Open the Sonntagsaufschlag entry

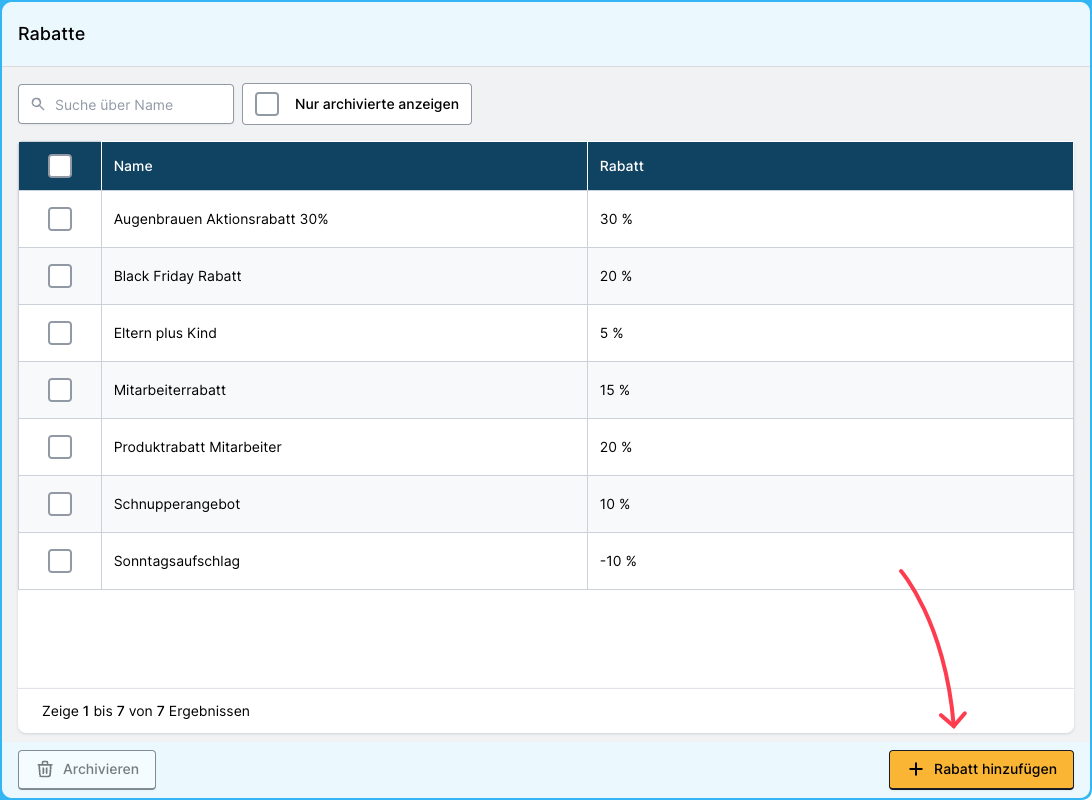177,561
